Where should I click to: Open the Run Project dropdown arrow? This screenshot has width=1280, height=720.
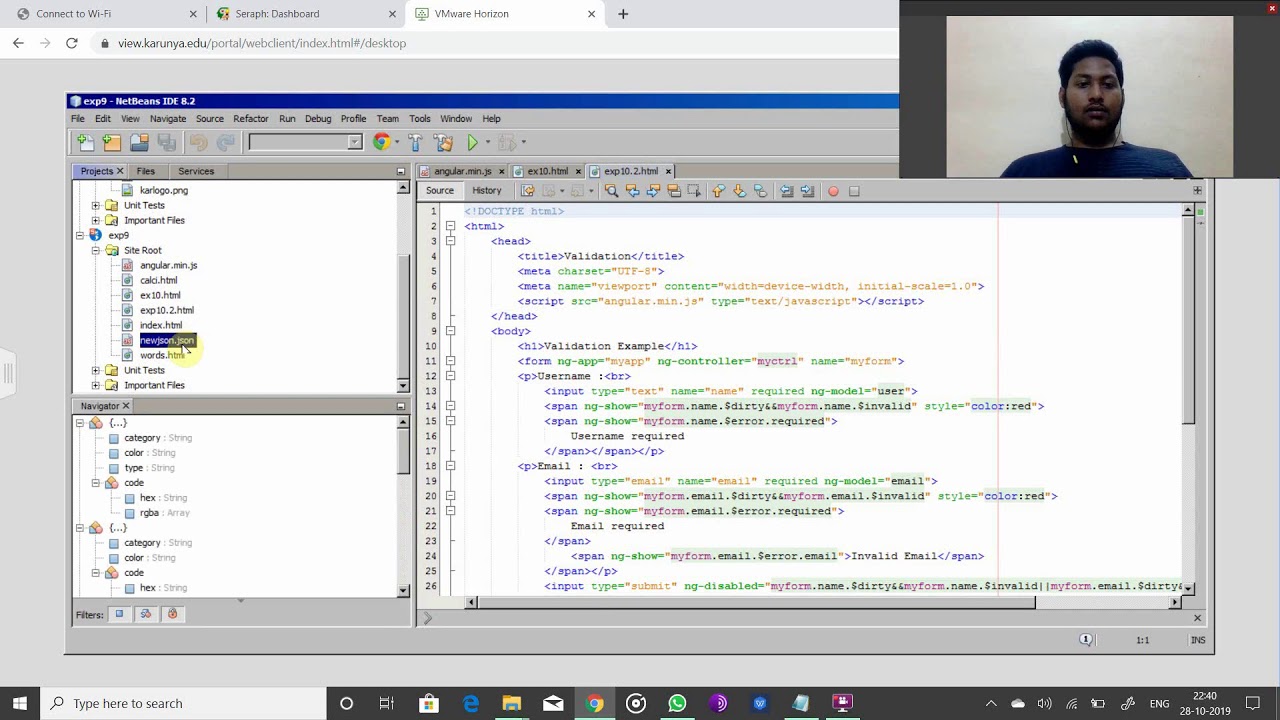(487, 143)
